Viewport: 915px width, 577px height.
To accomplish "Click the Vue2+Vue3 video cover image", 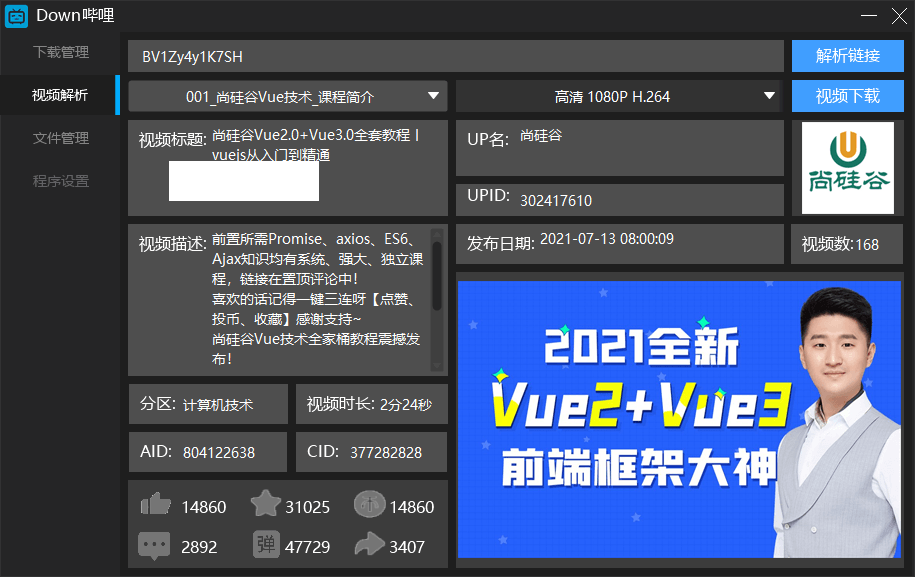I will click(x=679, y=419).
